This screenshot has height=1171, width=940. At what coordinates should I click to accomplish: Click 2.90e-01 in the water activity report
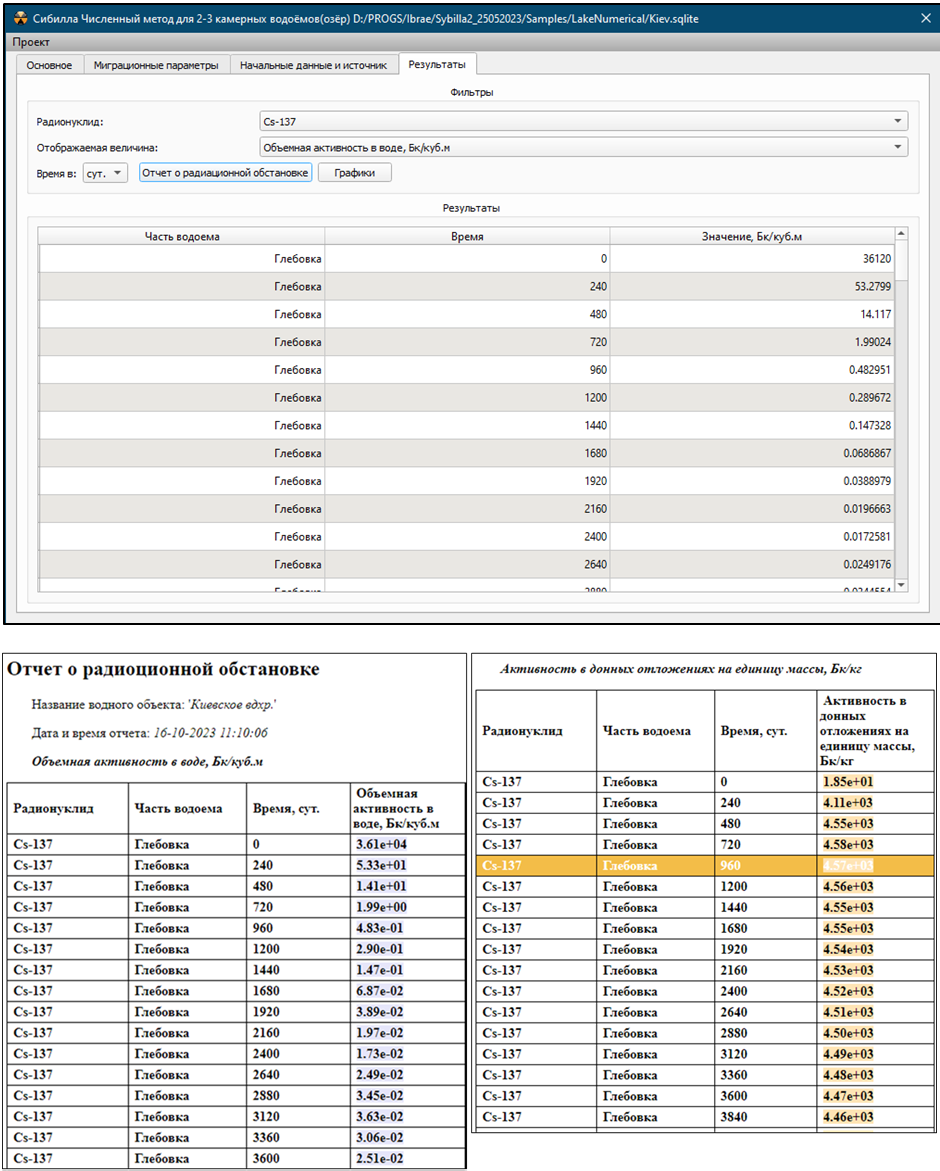[379, 948]
